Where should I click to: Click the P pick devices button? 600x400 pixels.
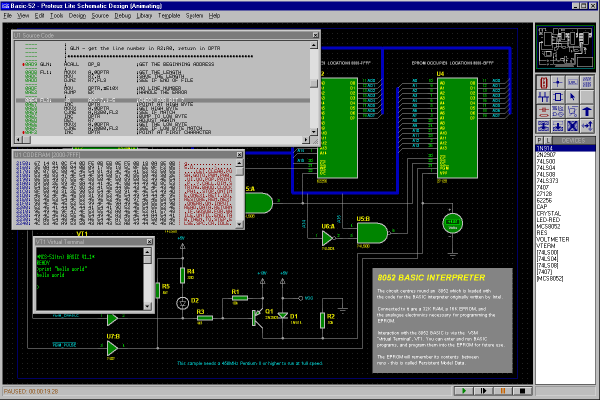pos(540,140)
